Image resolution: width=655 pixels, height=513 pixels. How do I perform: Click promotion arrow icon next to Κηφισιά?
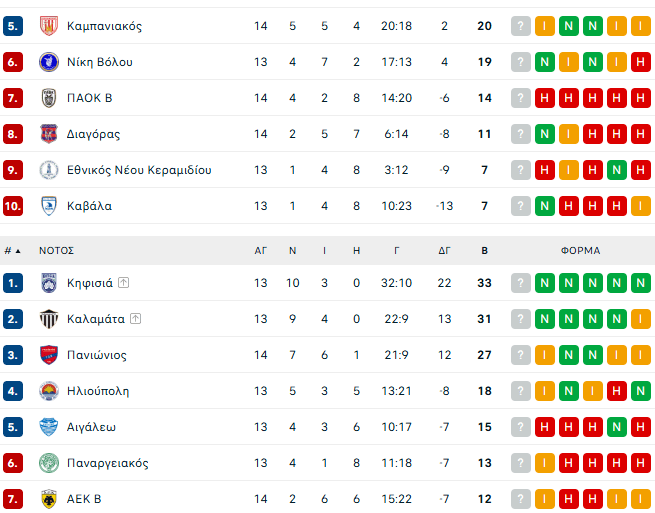[124, 283]
